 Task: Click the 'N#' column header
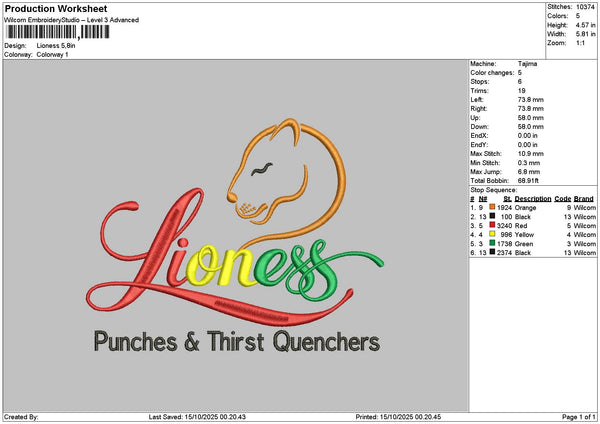click(x=483, y=199)
